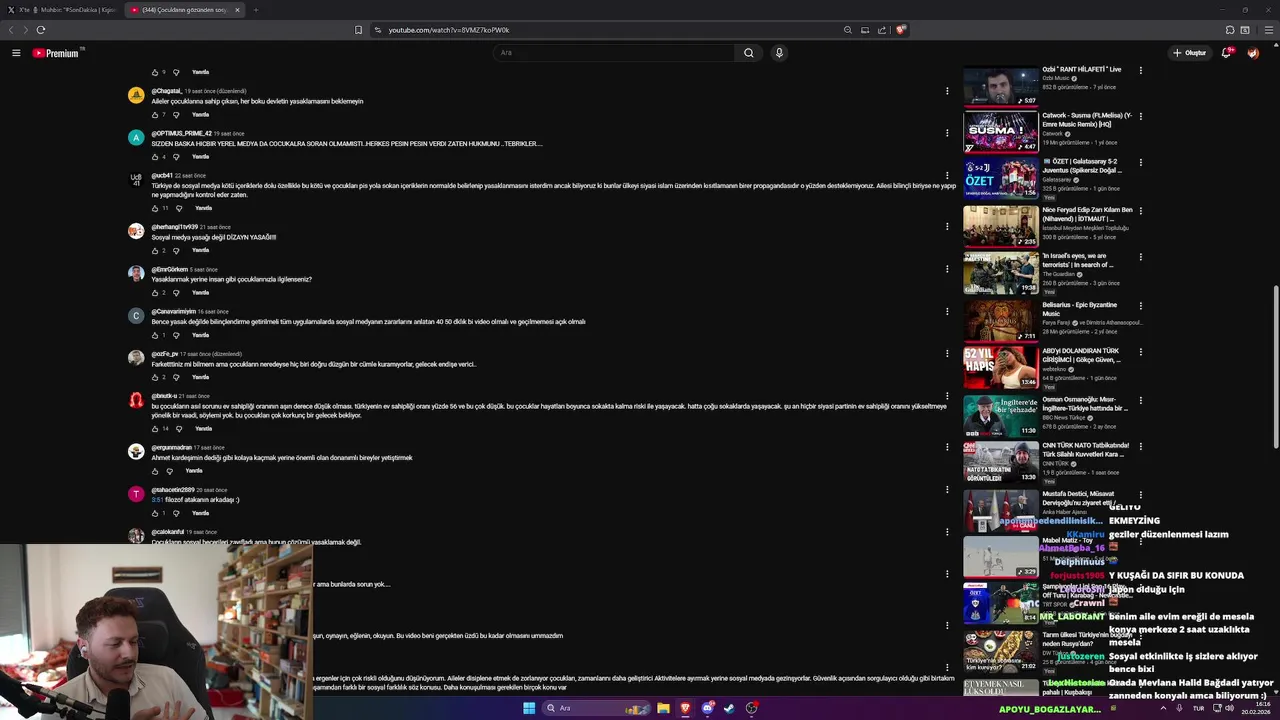Open @tahacetin2889 profile avatar
The height and width of the screenshot is (720, 1280).
pos(136,494)
